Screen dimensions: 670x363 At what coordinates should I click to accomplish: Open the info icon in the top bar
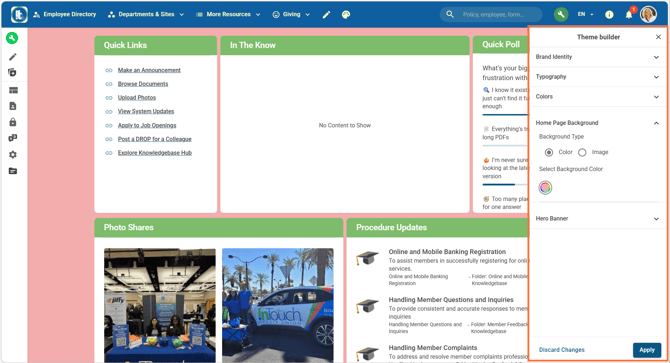click(609, 15)
